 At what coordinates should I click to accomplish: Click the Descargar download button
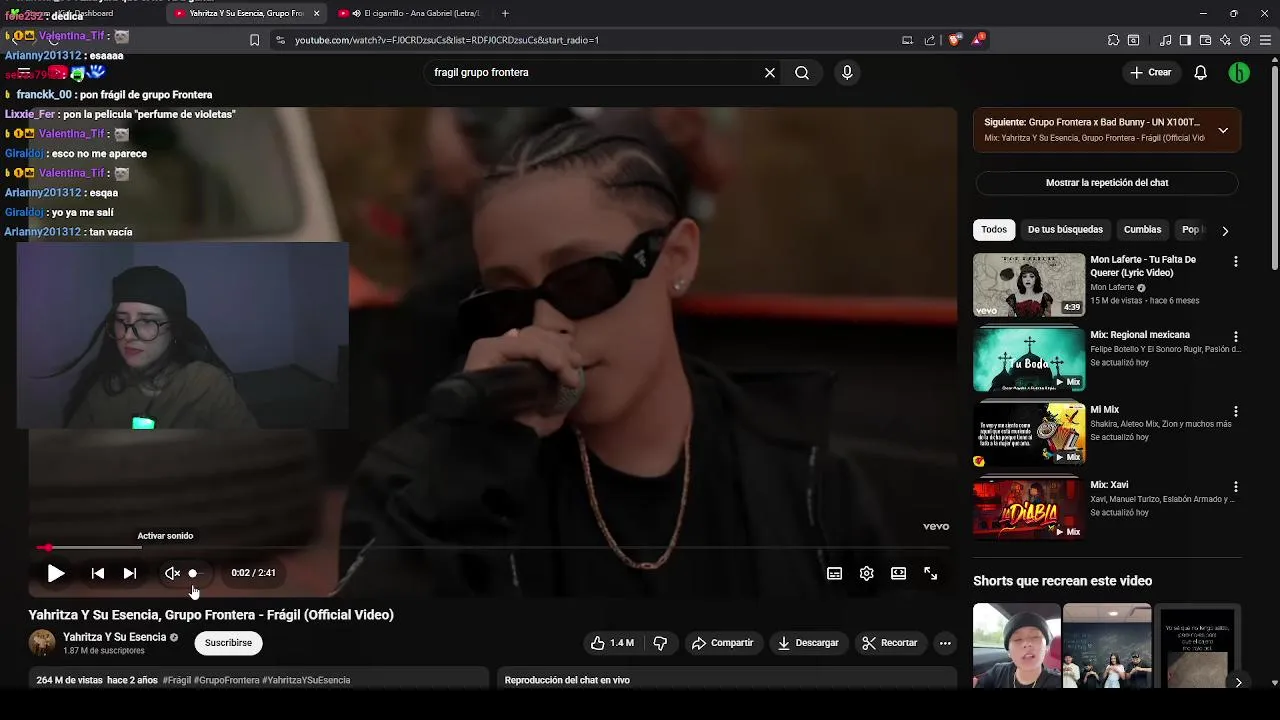(x=808, y=643)
